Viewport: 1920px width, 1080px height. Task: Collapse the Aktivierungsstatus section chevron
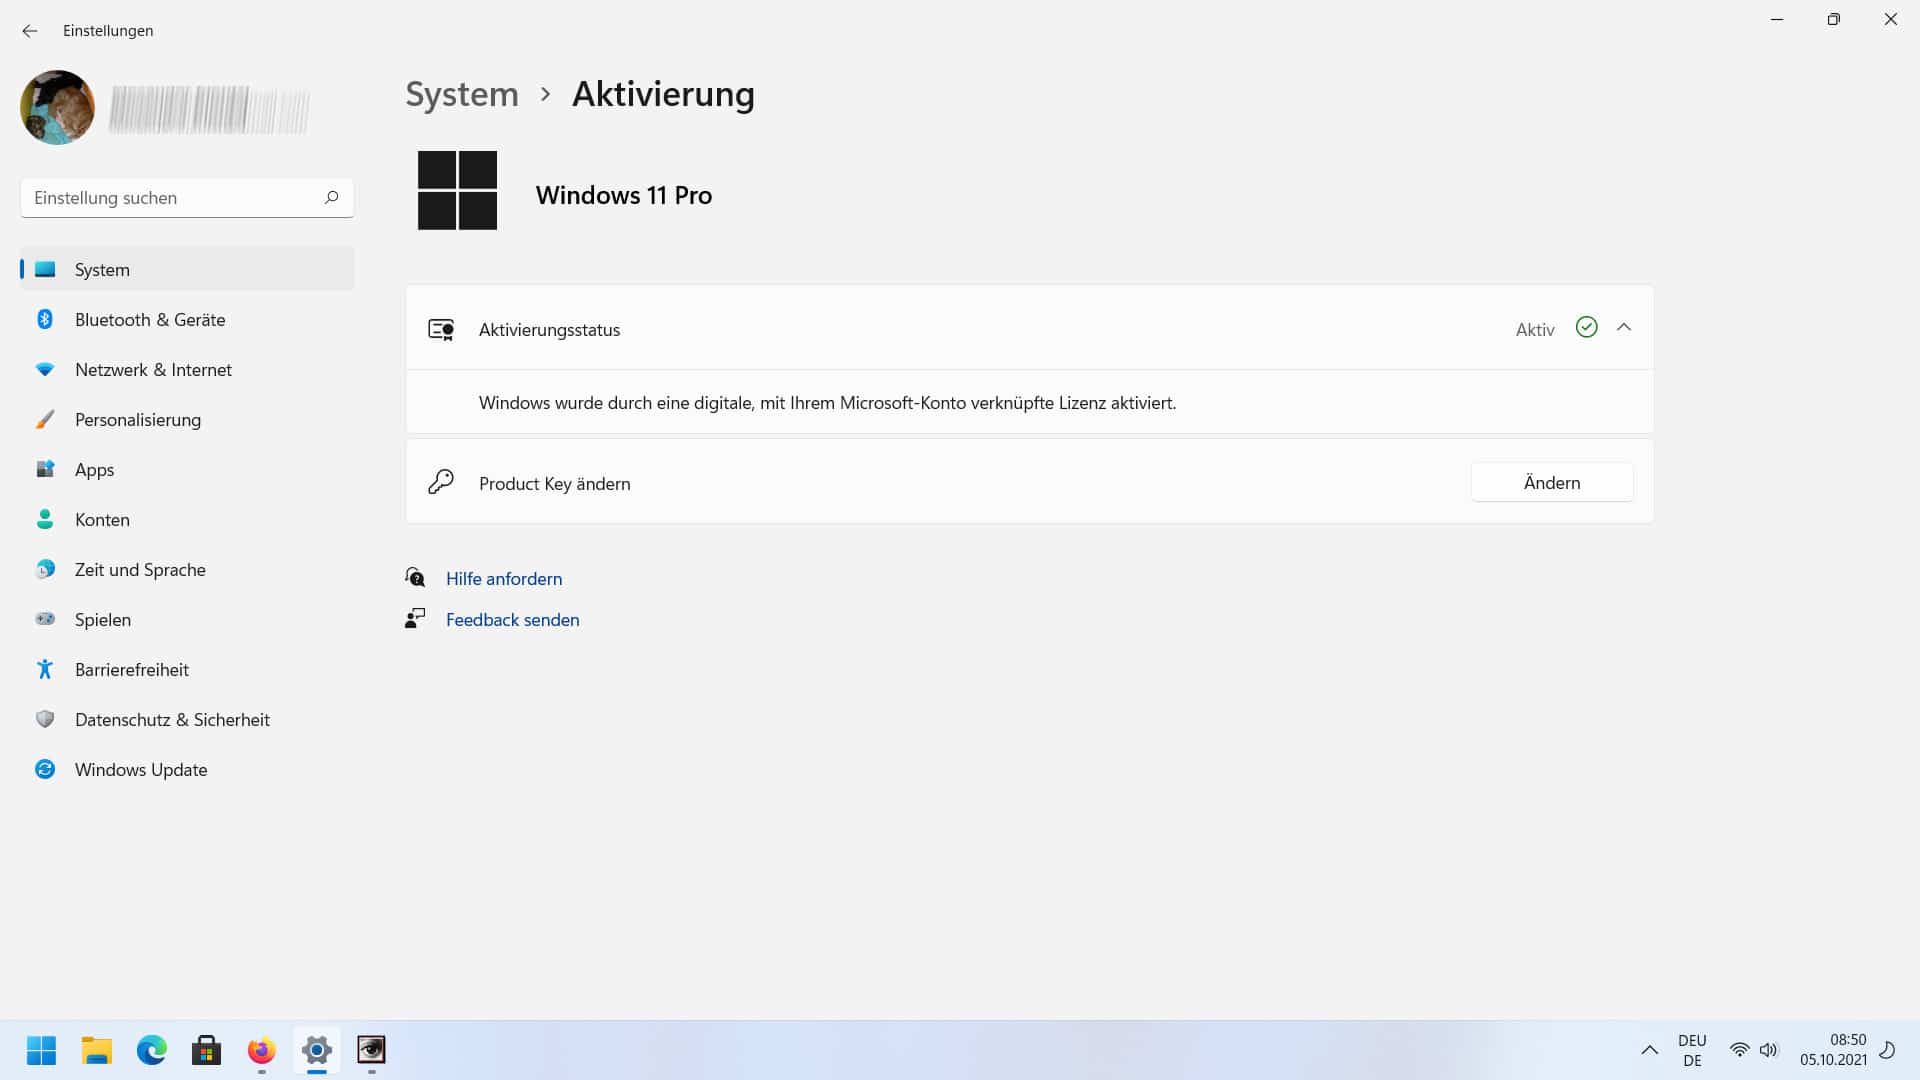point(1624,328)
